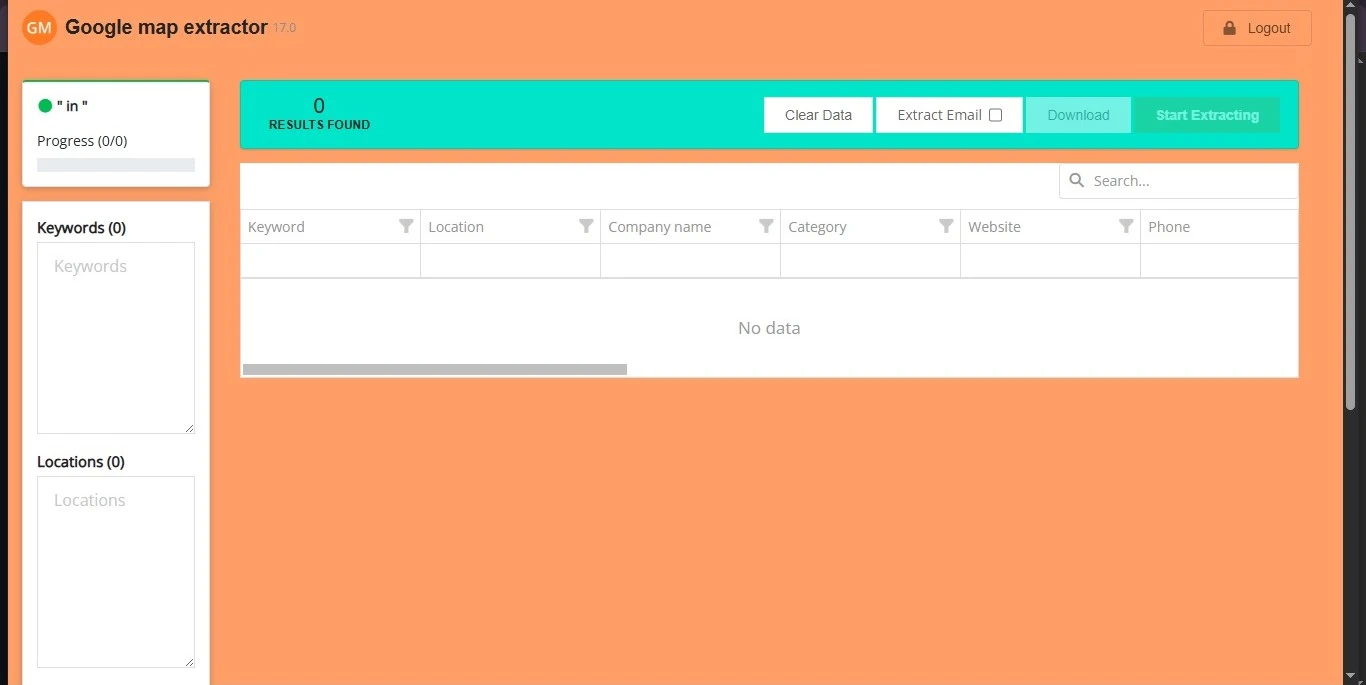1366x685 pixels.
Task: Click the green status dot beside "in"
Action: point(45,106)
